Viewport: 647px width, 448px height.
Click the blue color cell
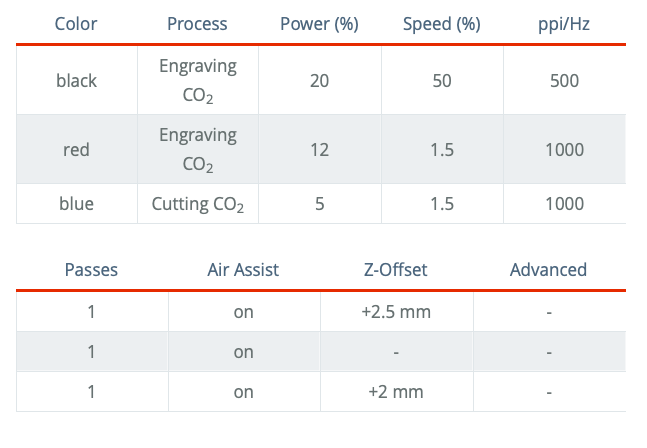point(76,204)
